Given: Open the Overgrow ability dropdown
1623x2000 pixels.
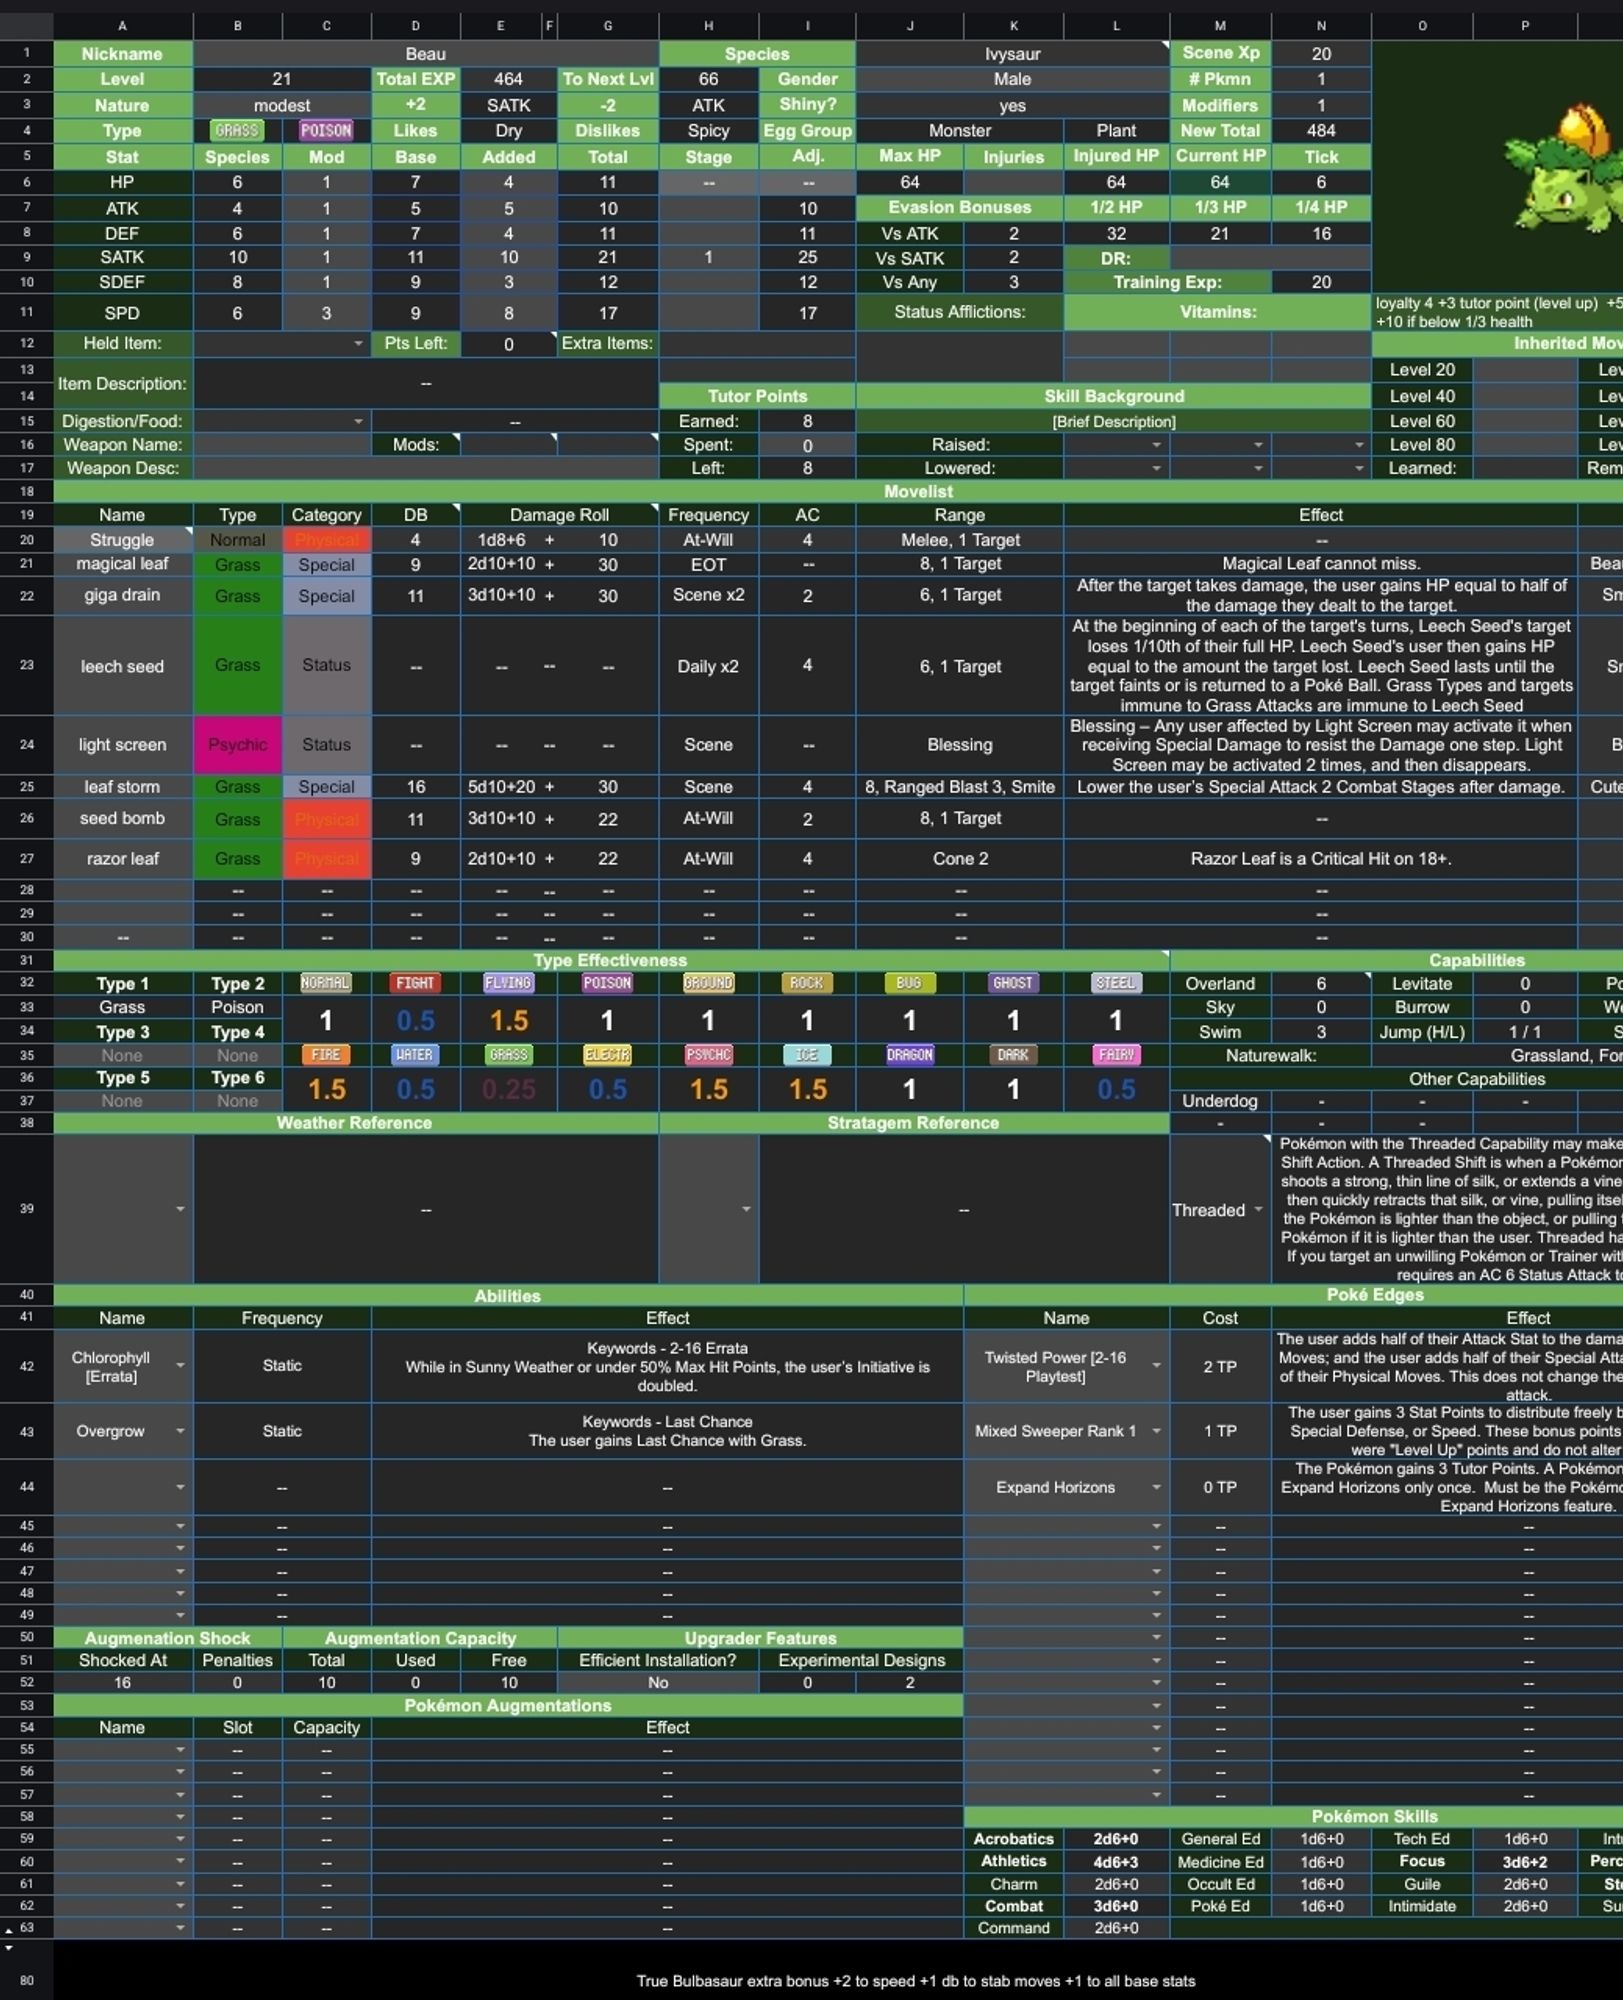Looking at the screenshot, I should pyautogui.click(x=180, y=1431).
